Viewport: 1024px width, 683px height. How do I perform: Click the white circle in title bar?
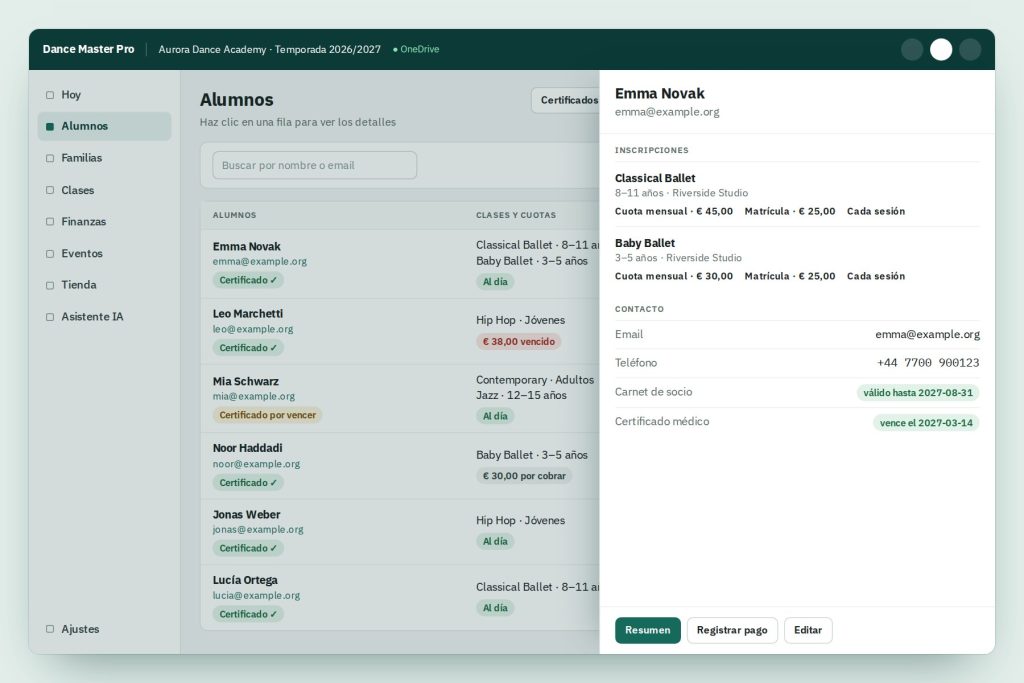point(941,50)
